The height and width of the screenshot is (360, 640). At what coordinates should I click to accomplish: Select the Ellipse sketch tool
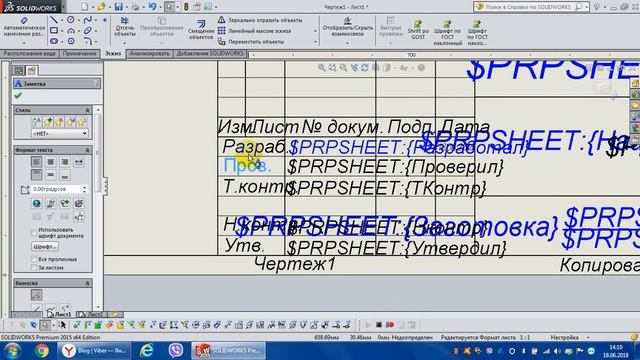click(87, 30)
